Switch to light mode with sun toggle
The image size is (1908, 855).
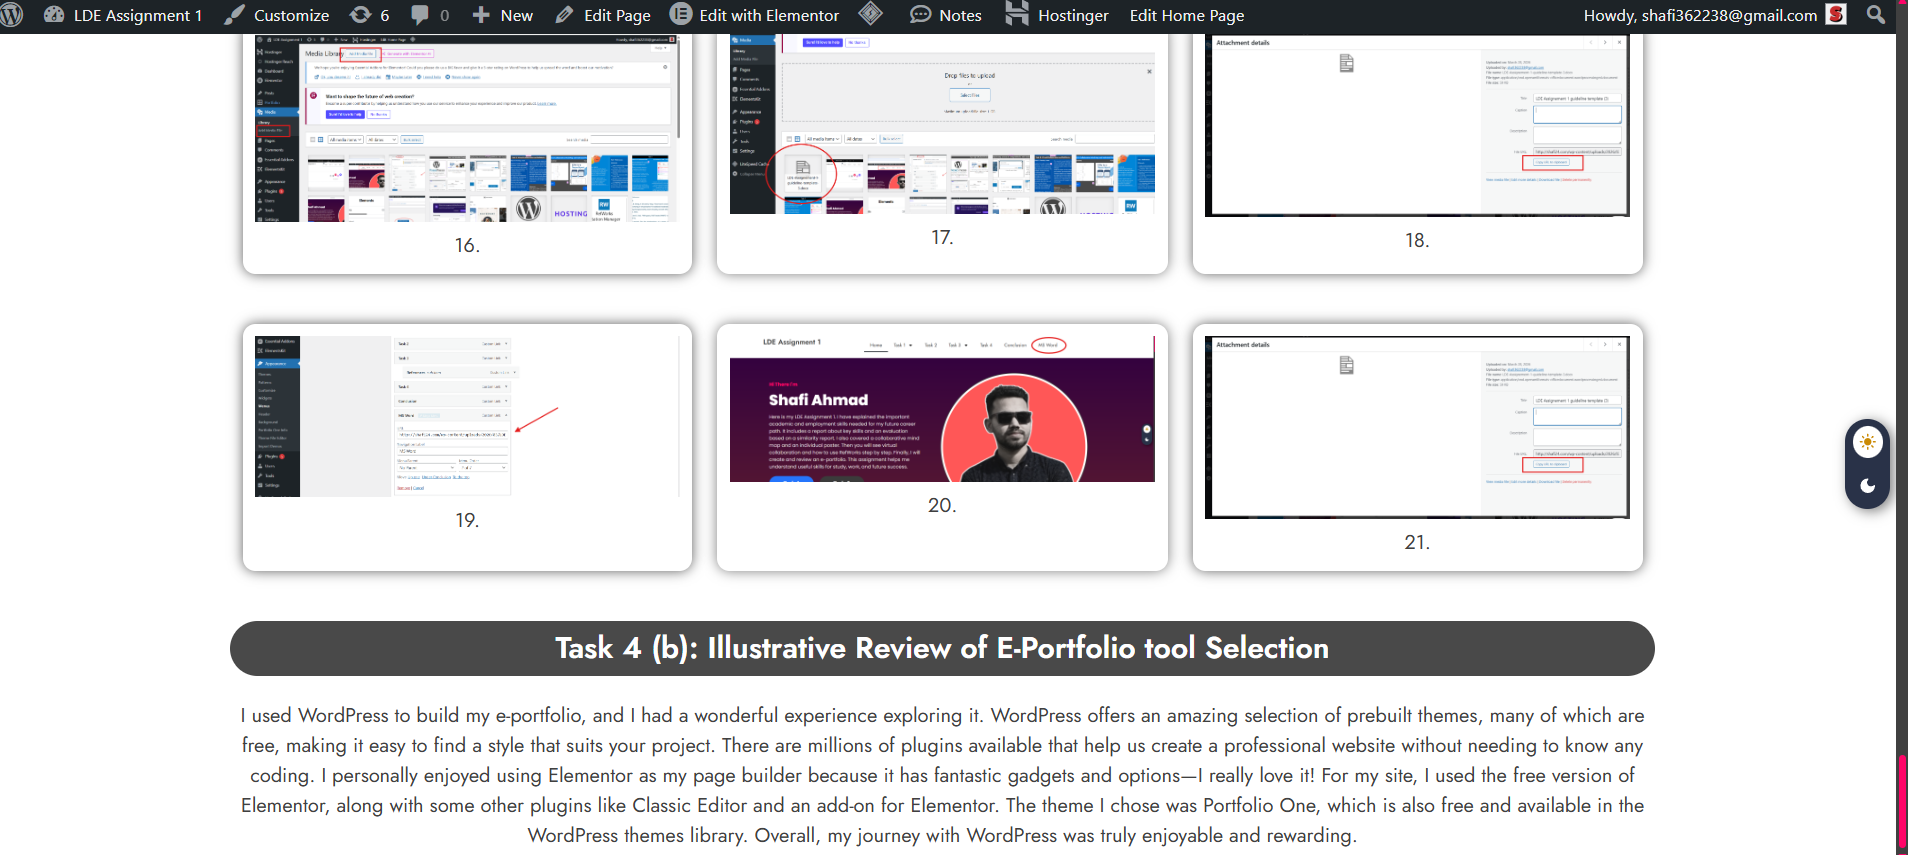[x=1867, y=442]
